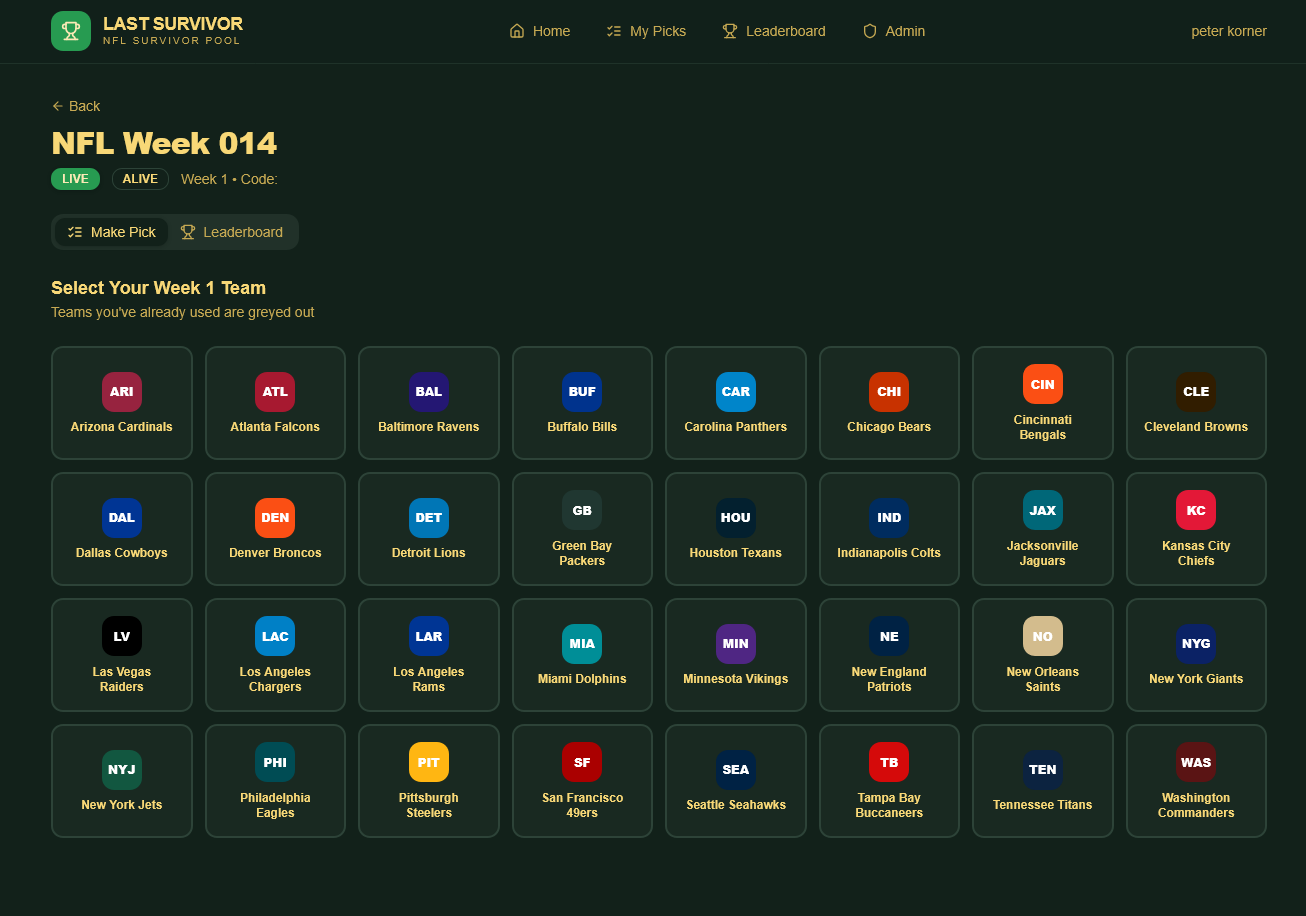Open Home in the top navigation
Viewport: 1306px width, 916px height.
click(x=540, y=31)
